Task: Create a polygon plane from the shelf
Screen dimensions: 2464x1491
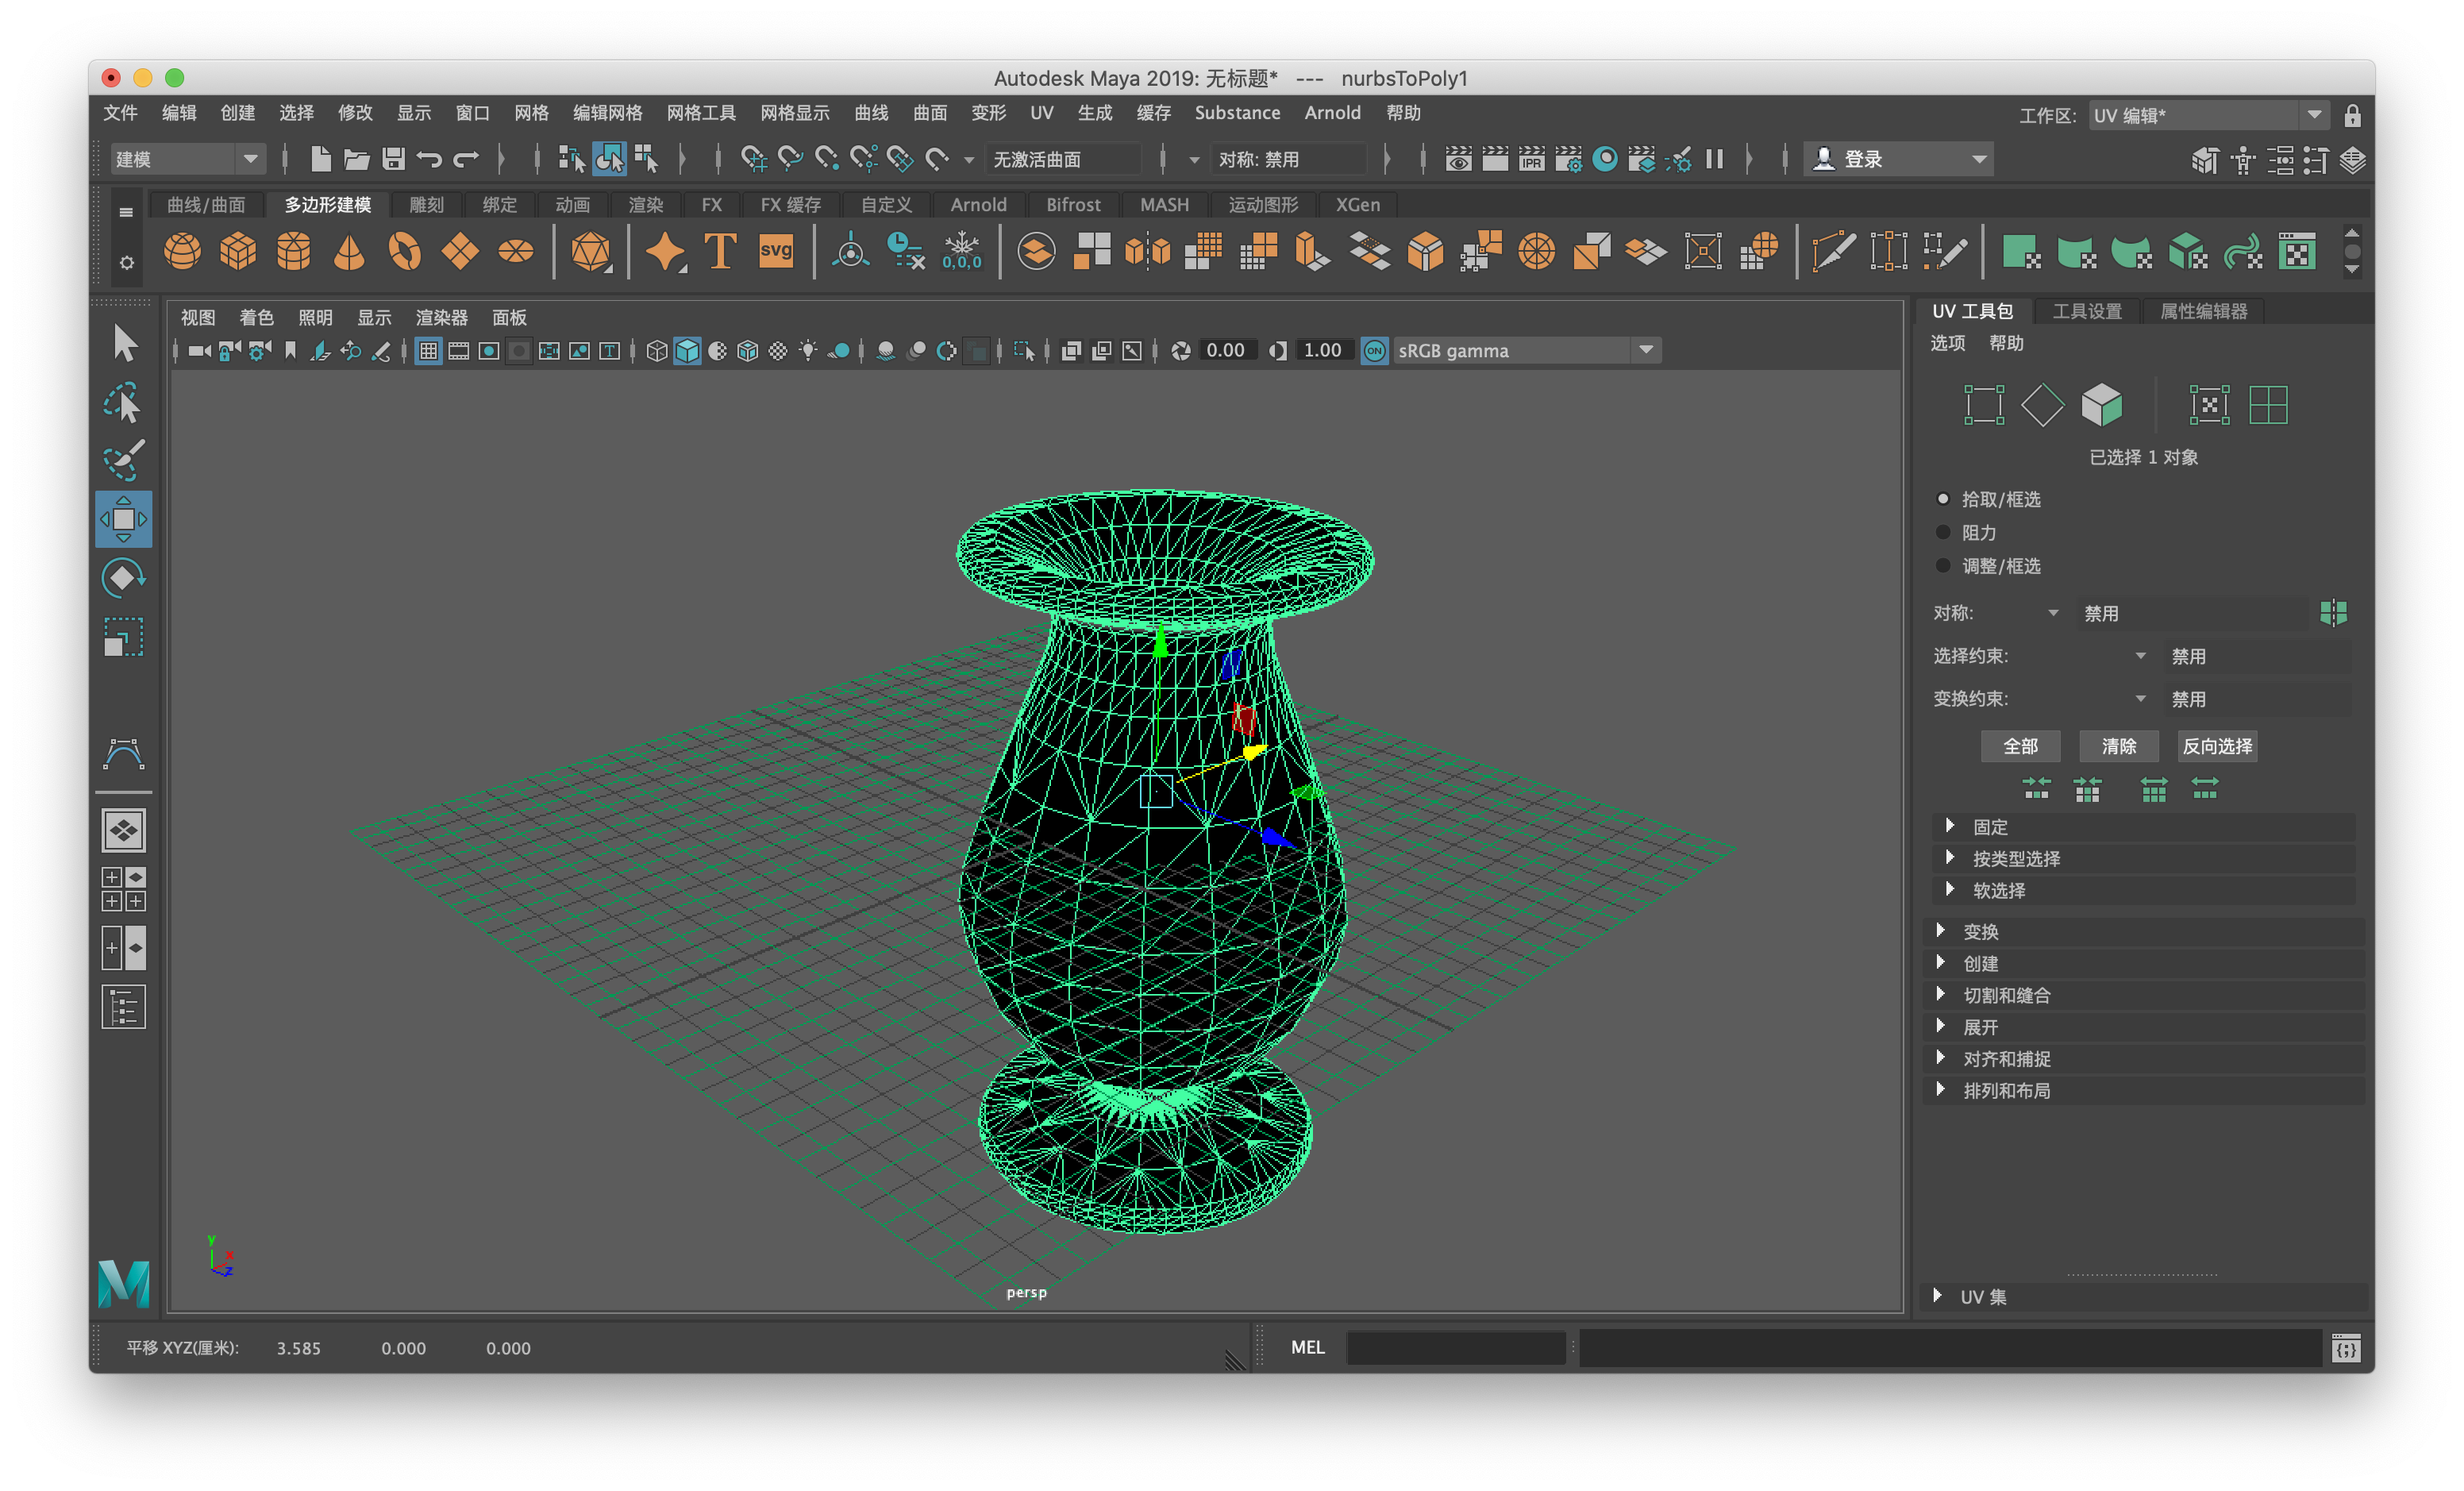Action: click(x=460, y=251)
